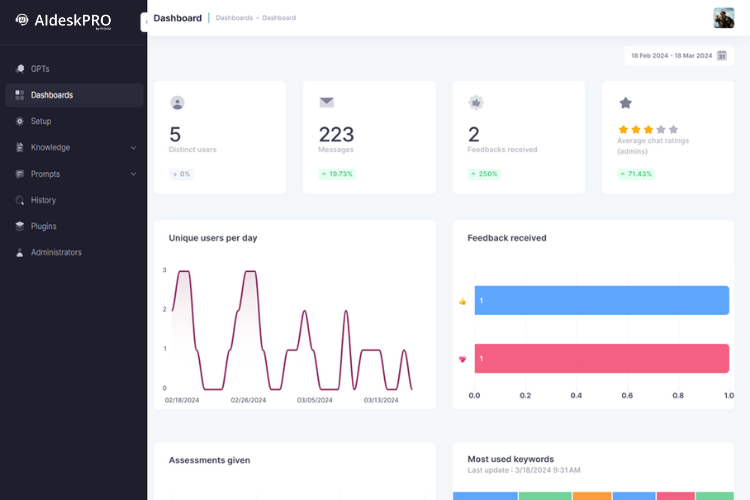The image size is (750, 500).
Task: Click the Messages envelope icon
Action: click(x=326, y=102)
